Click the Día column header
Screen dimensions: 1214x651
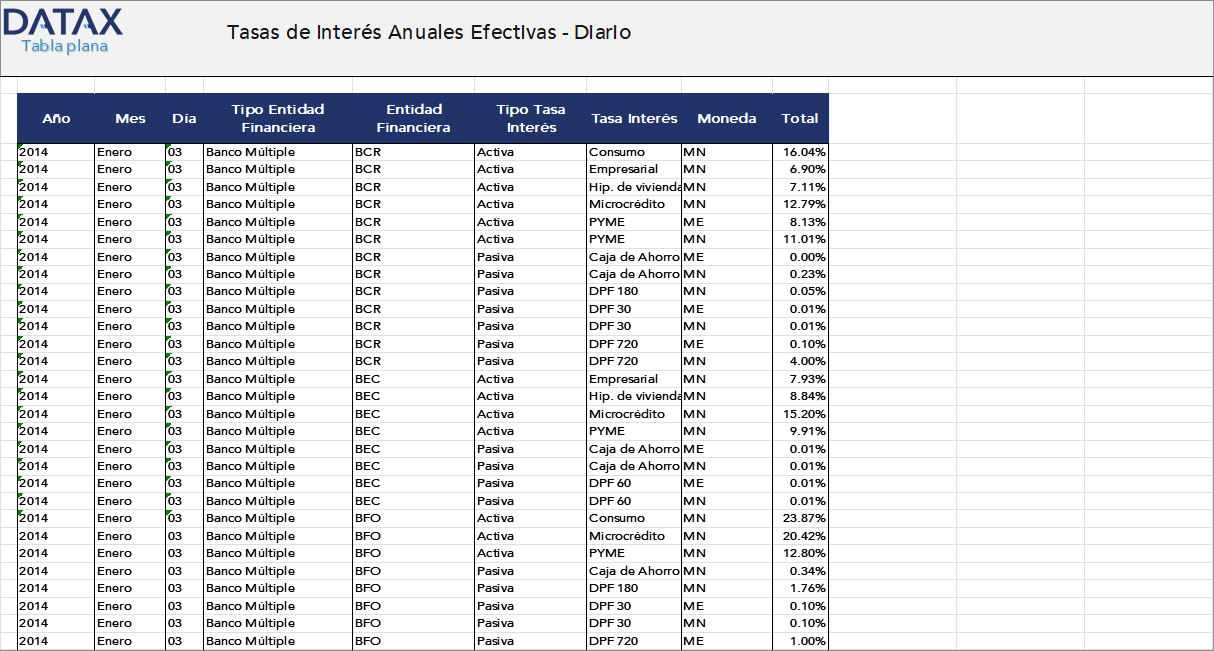click(184, 118)
